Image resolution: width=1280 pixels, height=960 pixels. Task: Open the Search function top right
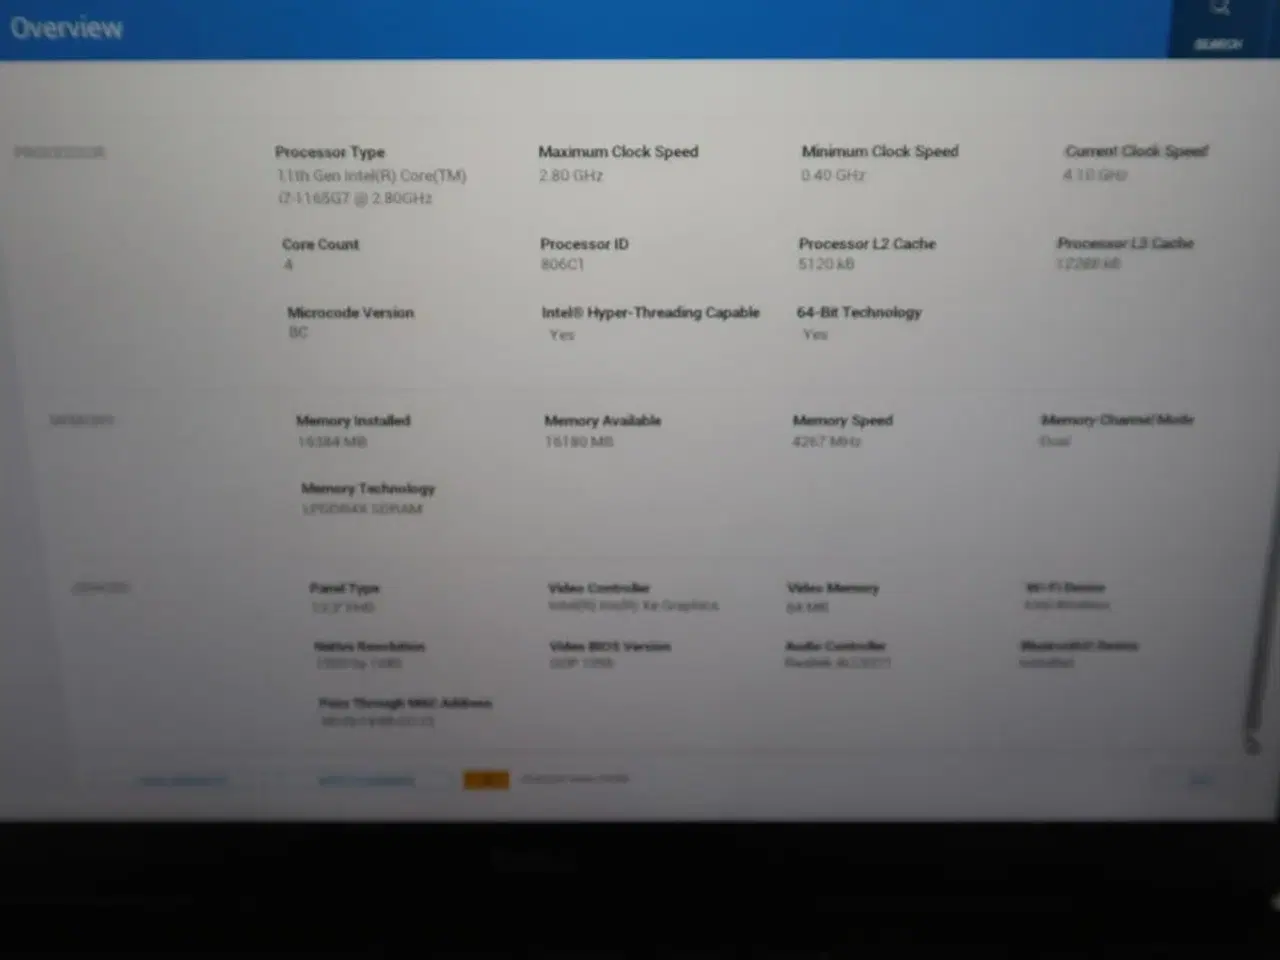tap(1218, 25)
